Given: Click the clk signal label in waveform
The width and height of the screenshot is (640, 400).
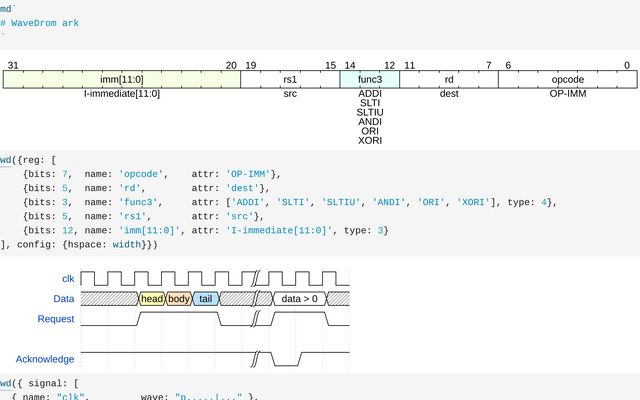Looking at the screenshot, I should 68,278.
